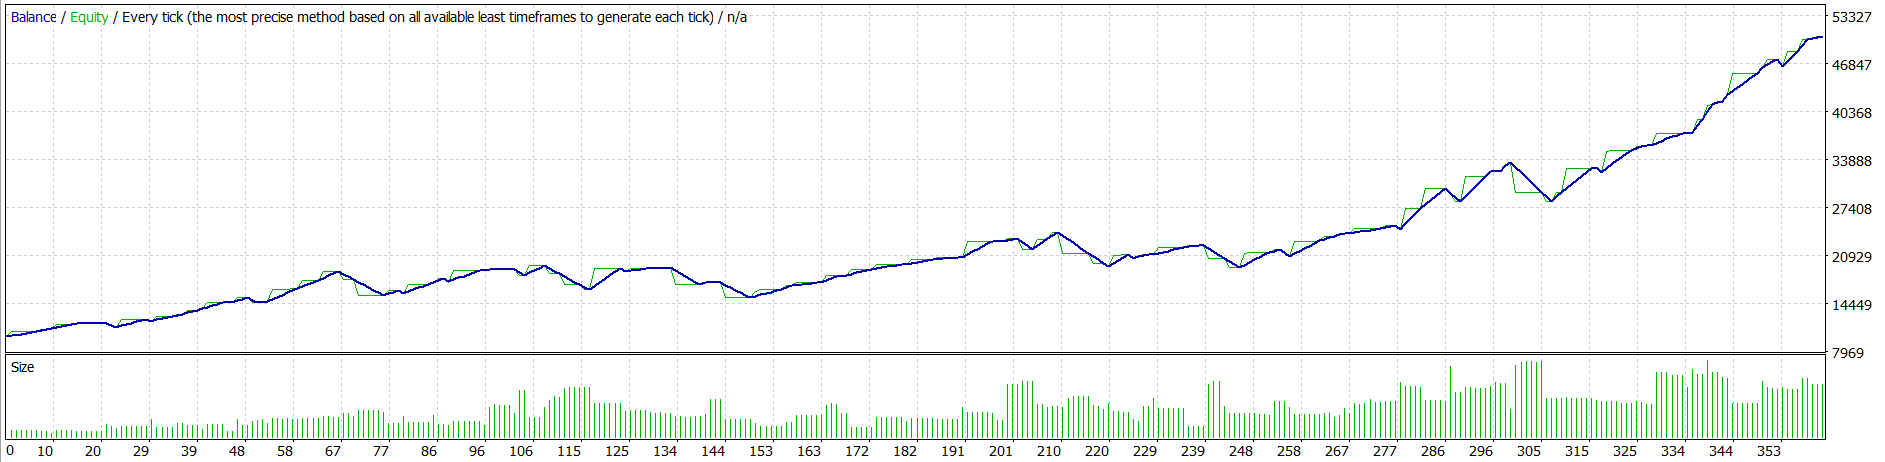Click x-axis label 210
The image size is (1885, 462).
(x=1049, y=451)
